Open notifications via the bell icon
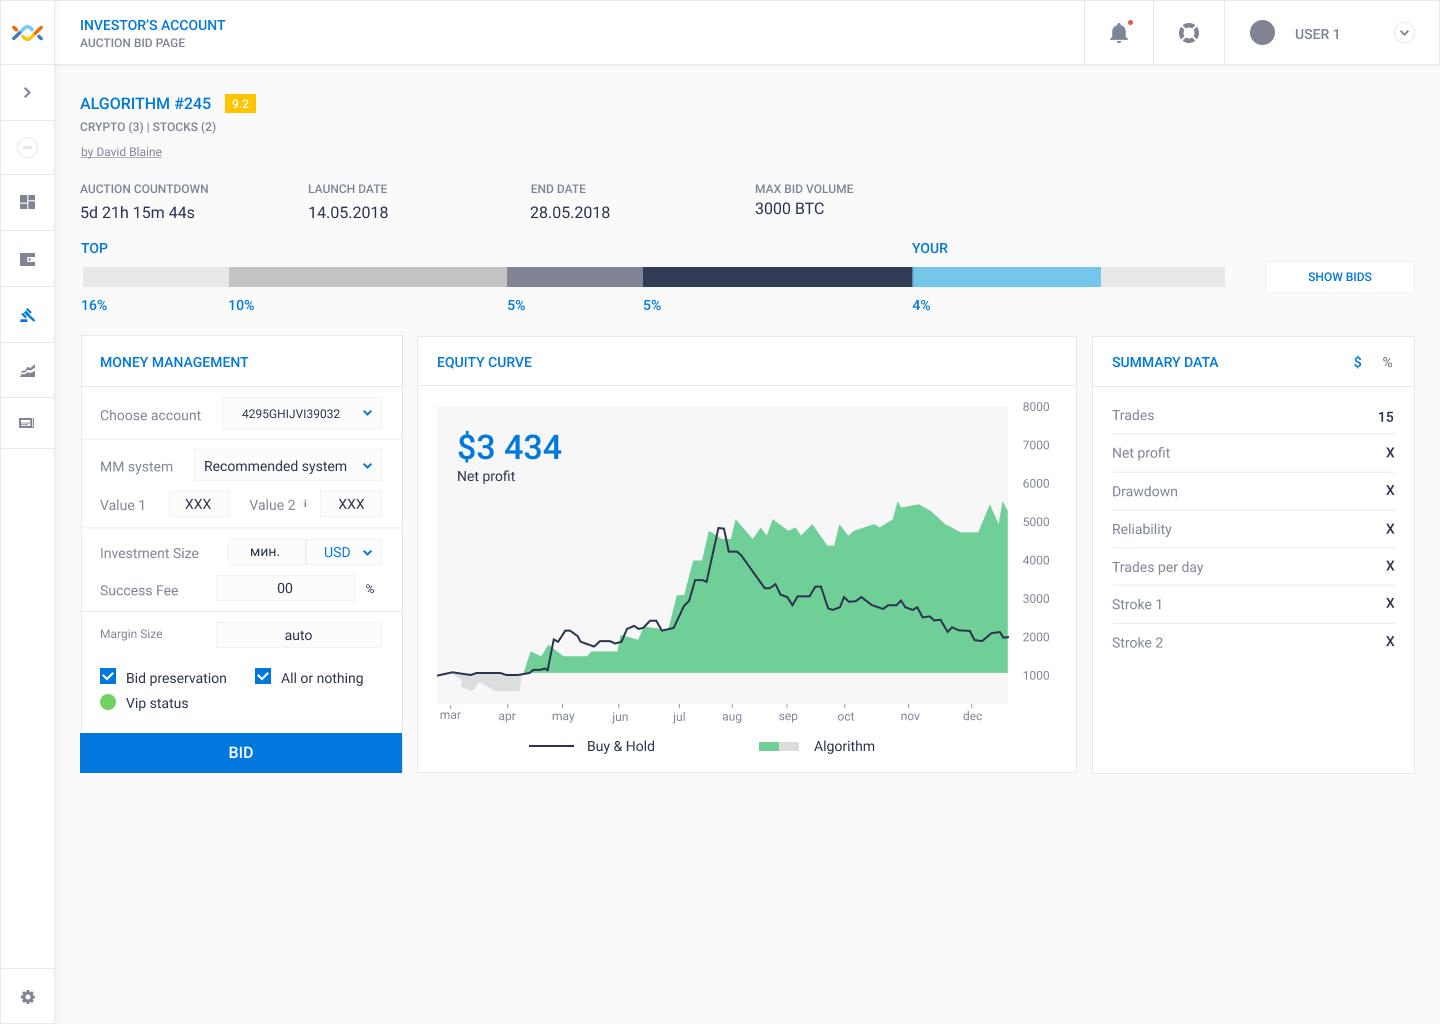The width and height of the screenshot is (1440, 1024). tap(1118, 32)
